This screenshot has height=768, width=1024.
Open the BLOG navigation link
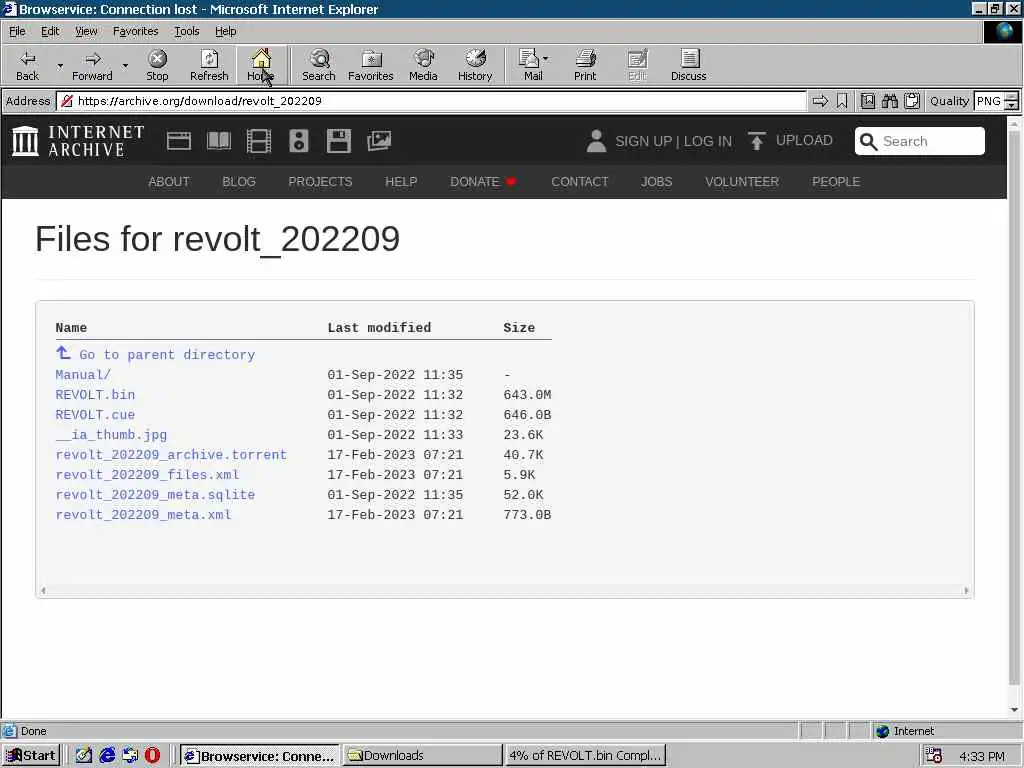tap(238, 182)
